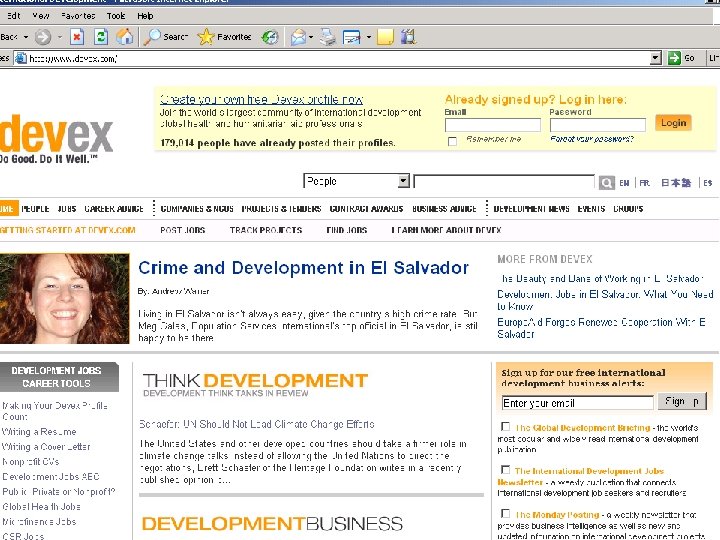Switch site language to FR

(645, 183)
